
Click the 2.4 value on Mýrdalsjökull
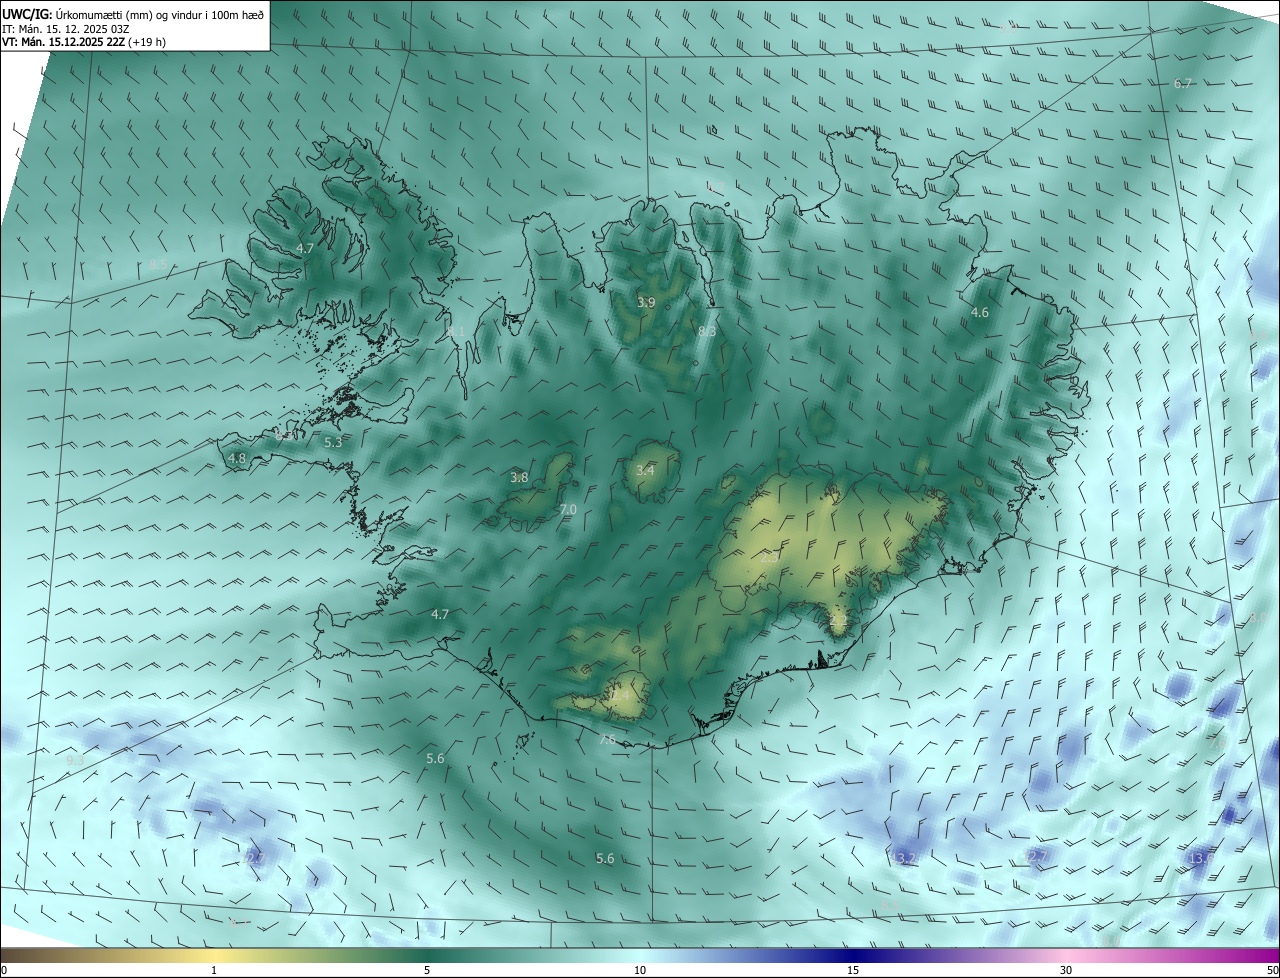621,694
